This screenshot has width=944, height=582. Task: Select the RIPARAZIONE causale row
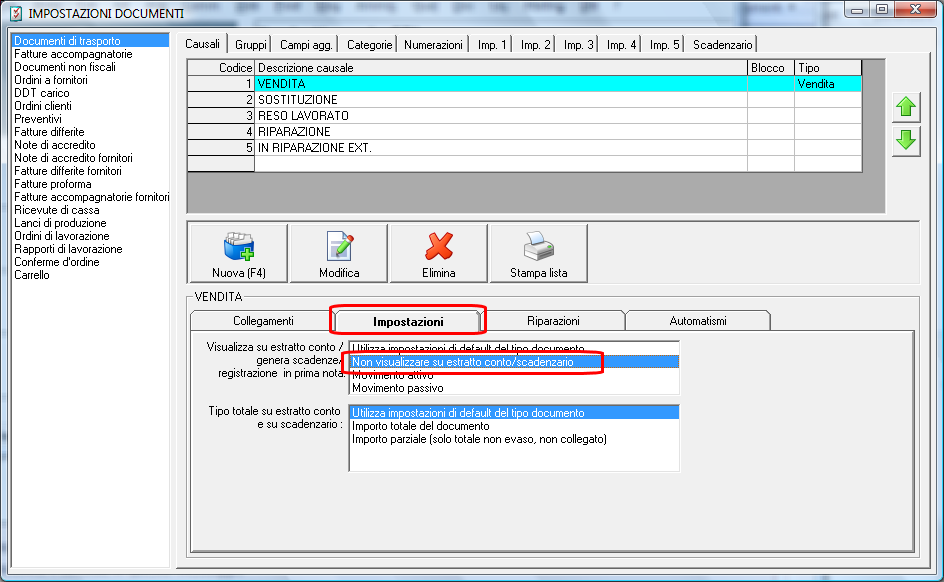(524, 132)
